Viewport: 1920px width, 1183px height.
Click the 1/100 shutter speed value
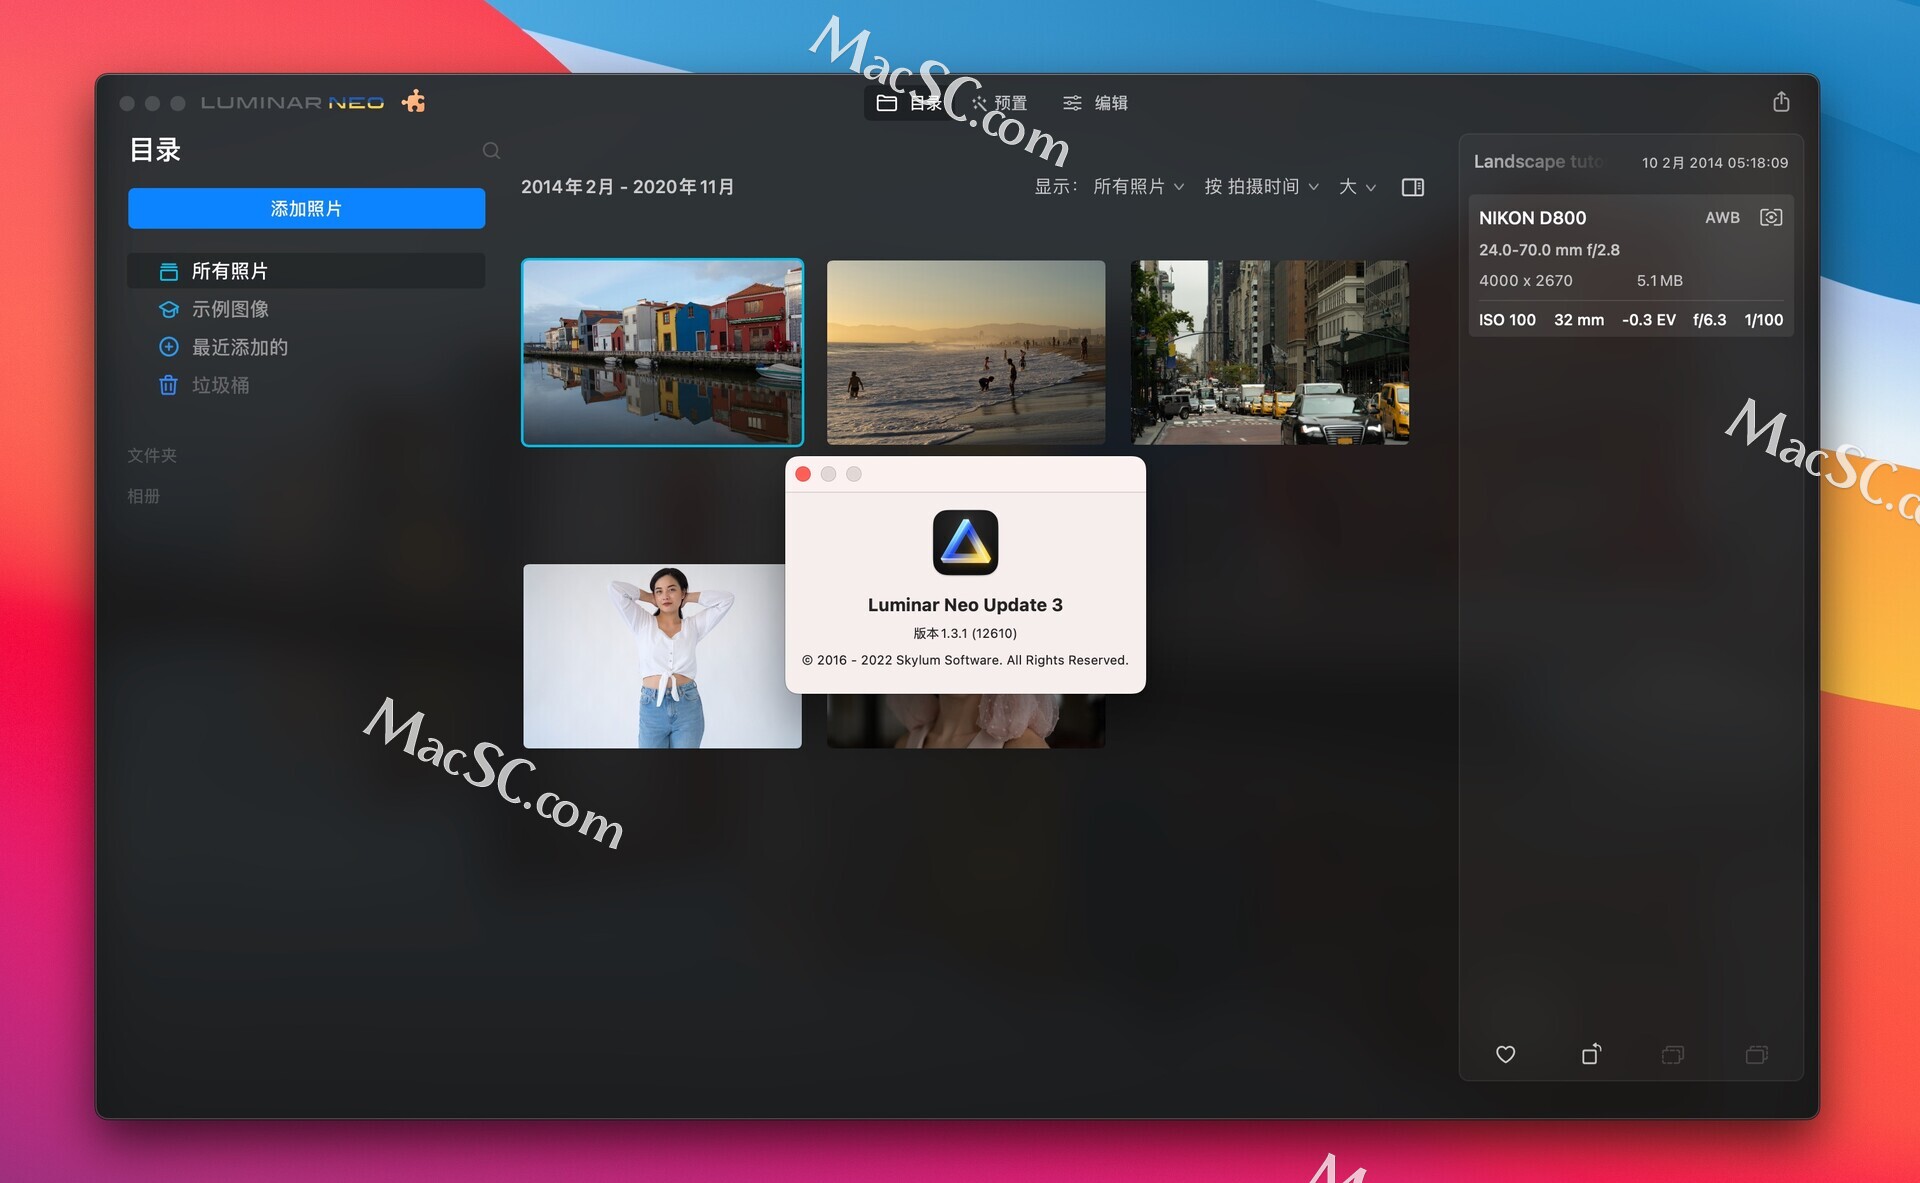1763,320
